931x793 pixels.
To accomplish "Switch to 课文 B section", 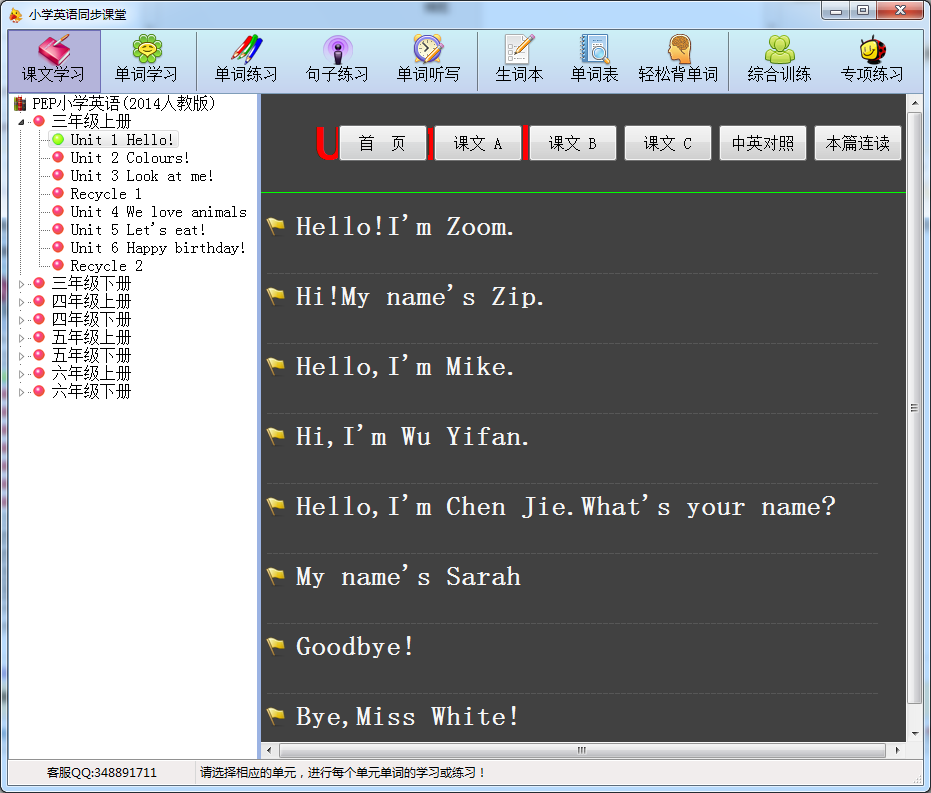I will click(x=572, y=144).
